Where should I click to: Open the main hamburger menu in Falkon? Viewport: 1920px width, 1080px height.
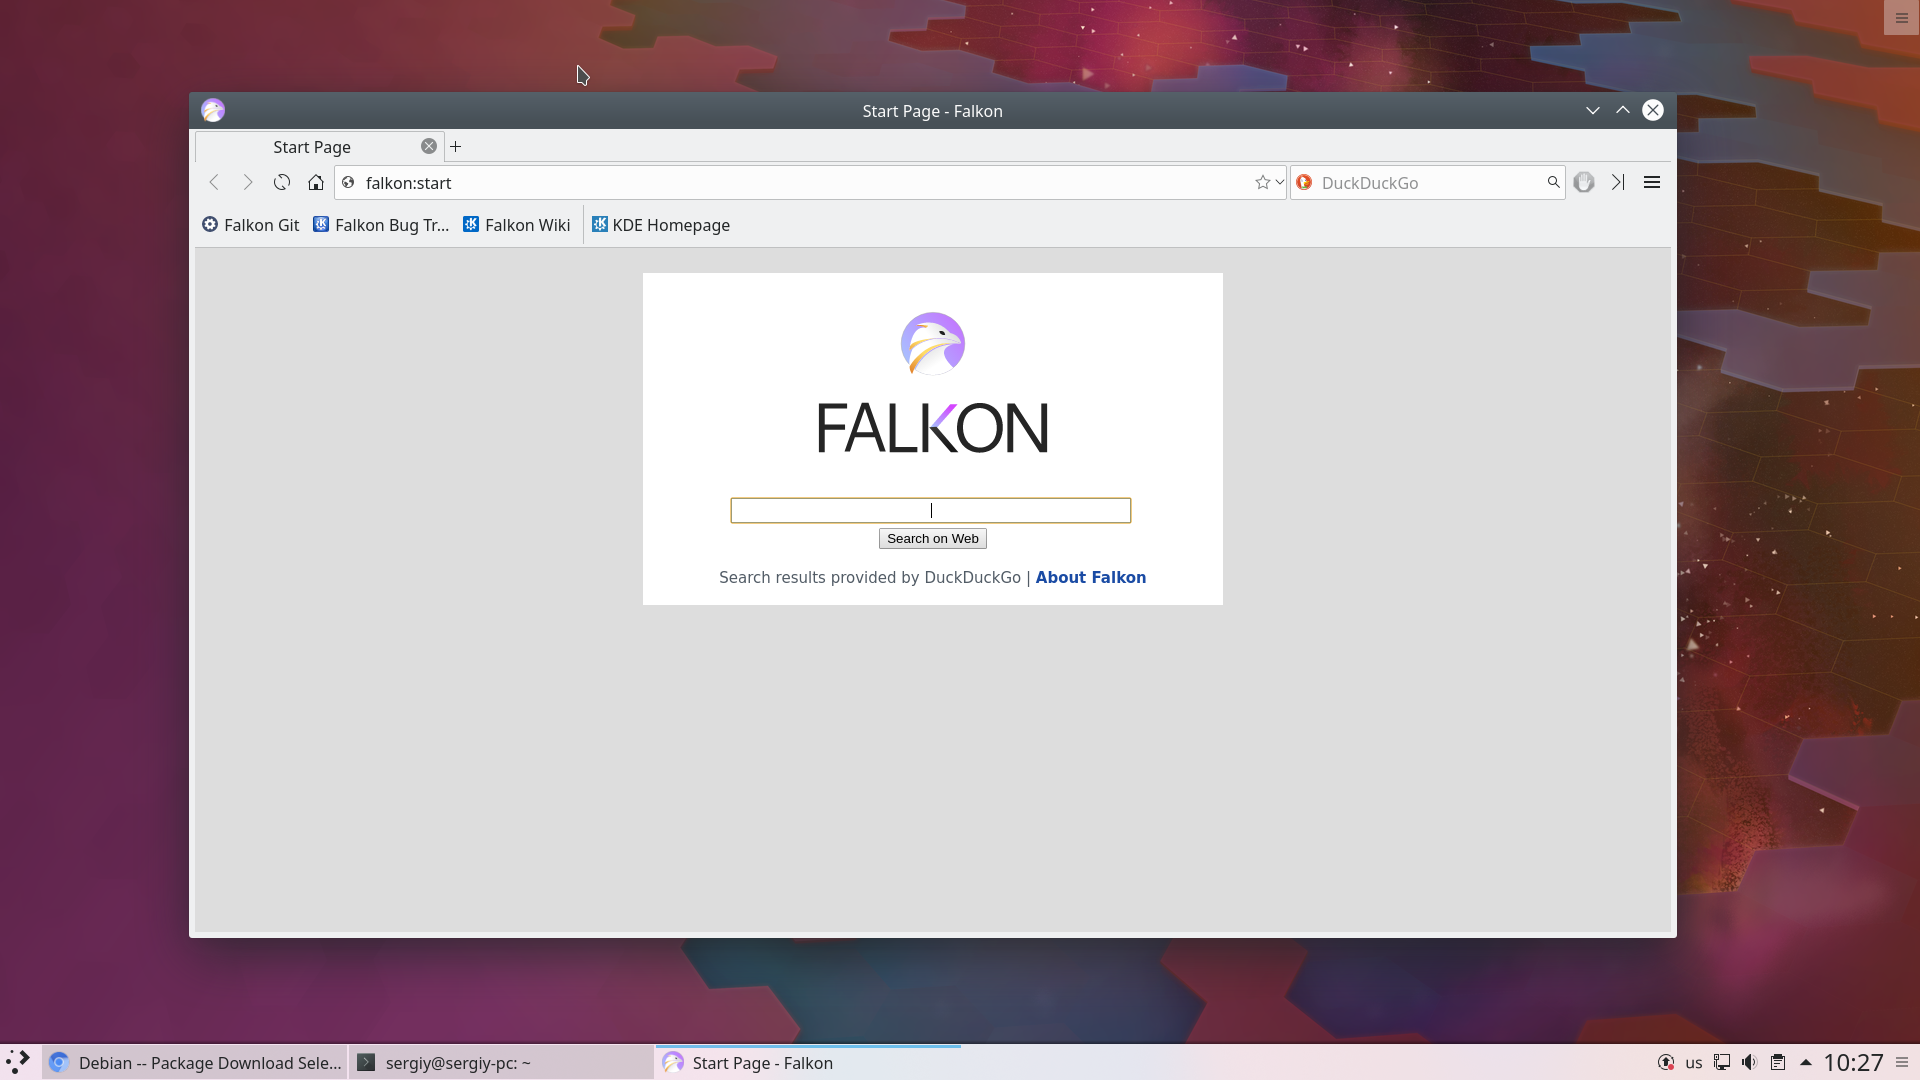[x=1652, y=182]
